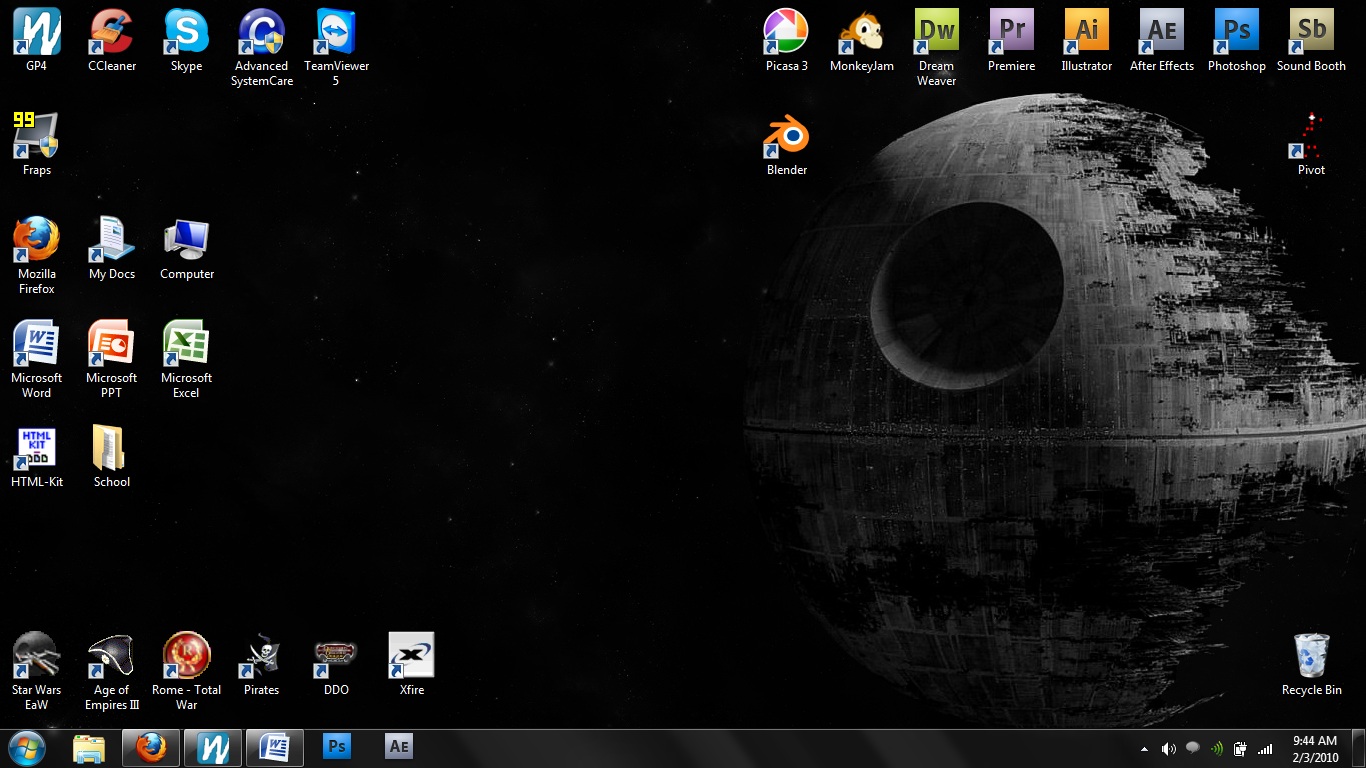Select the Sound Booth icon
Screen dimensions: 1366x768
[x=1312, y=41]
